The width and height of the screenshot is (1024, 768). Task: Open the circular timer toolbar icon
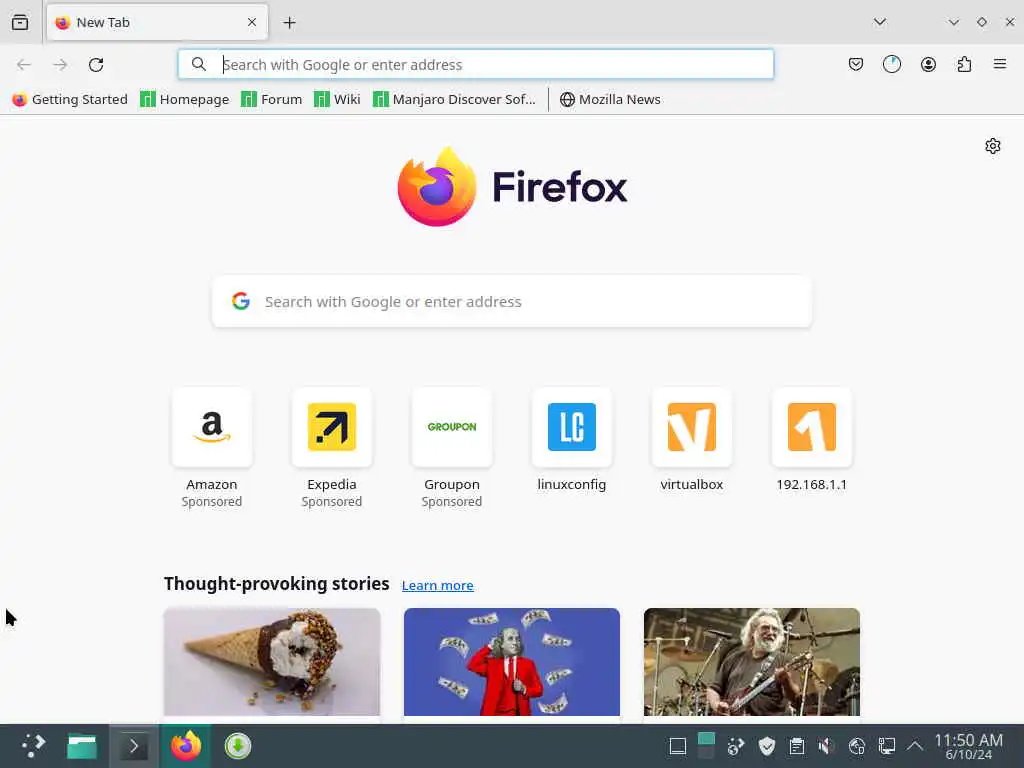(x=891, y=64)
